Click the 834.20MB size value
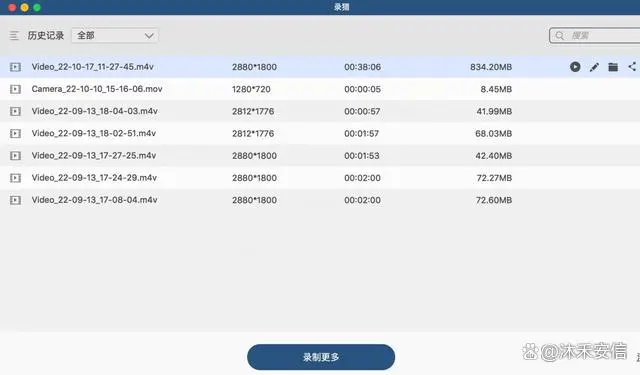This screenshot has height=375, width=640. (x=491, y=67)
